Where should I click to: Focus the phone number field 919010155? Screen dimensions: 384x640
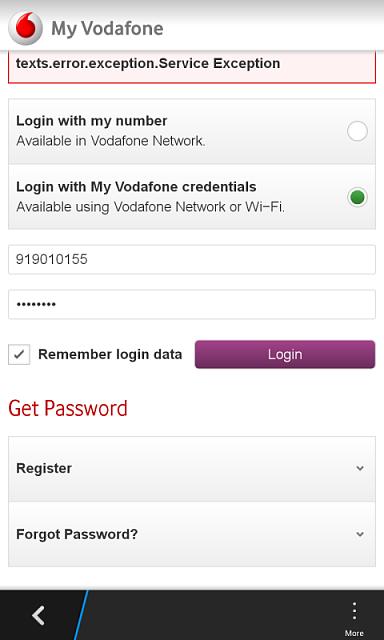(x=192, y=260)
